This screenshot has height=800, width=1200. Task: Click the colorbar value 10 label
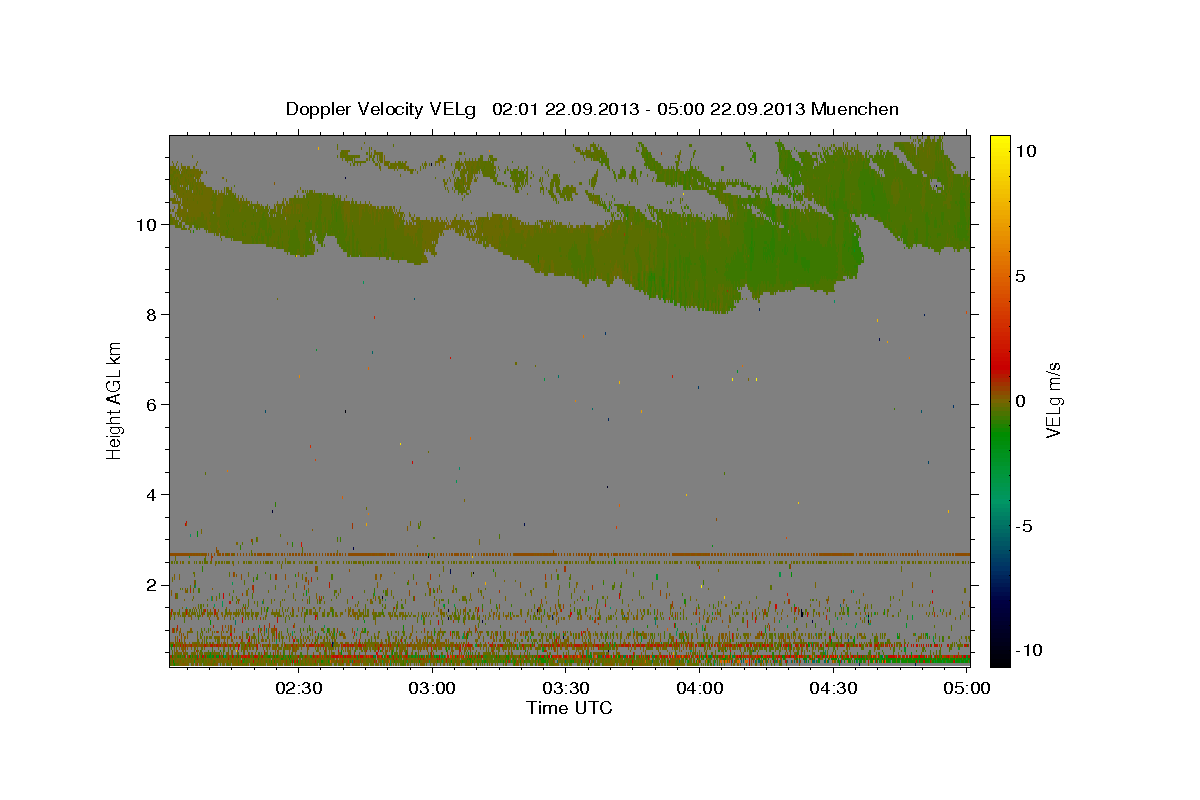point(1025,151)
